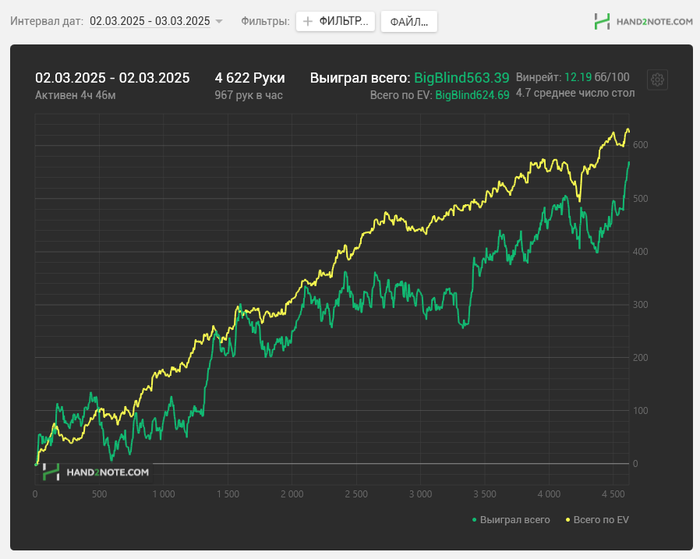Expand the date interval dropdown arrow
Screen dimensions: 700x559
click(219, 21)
